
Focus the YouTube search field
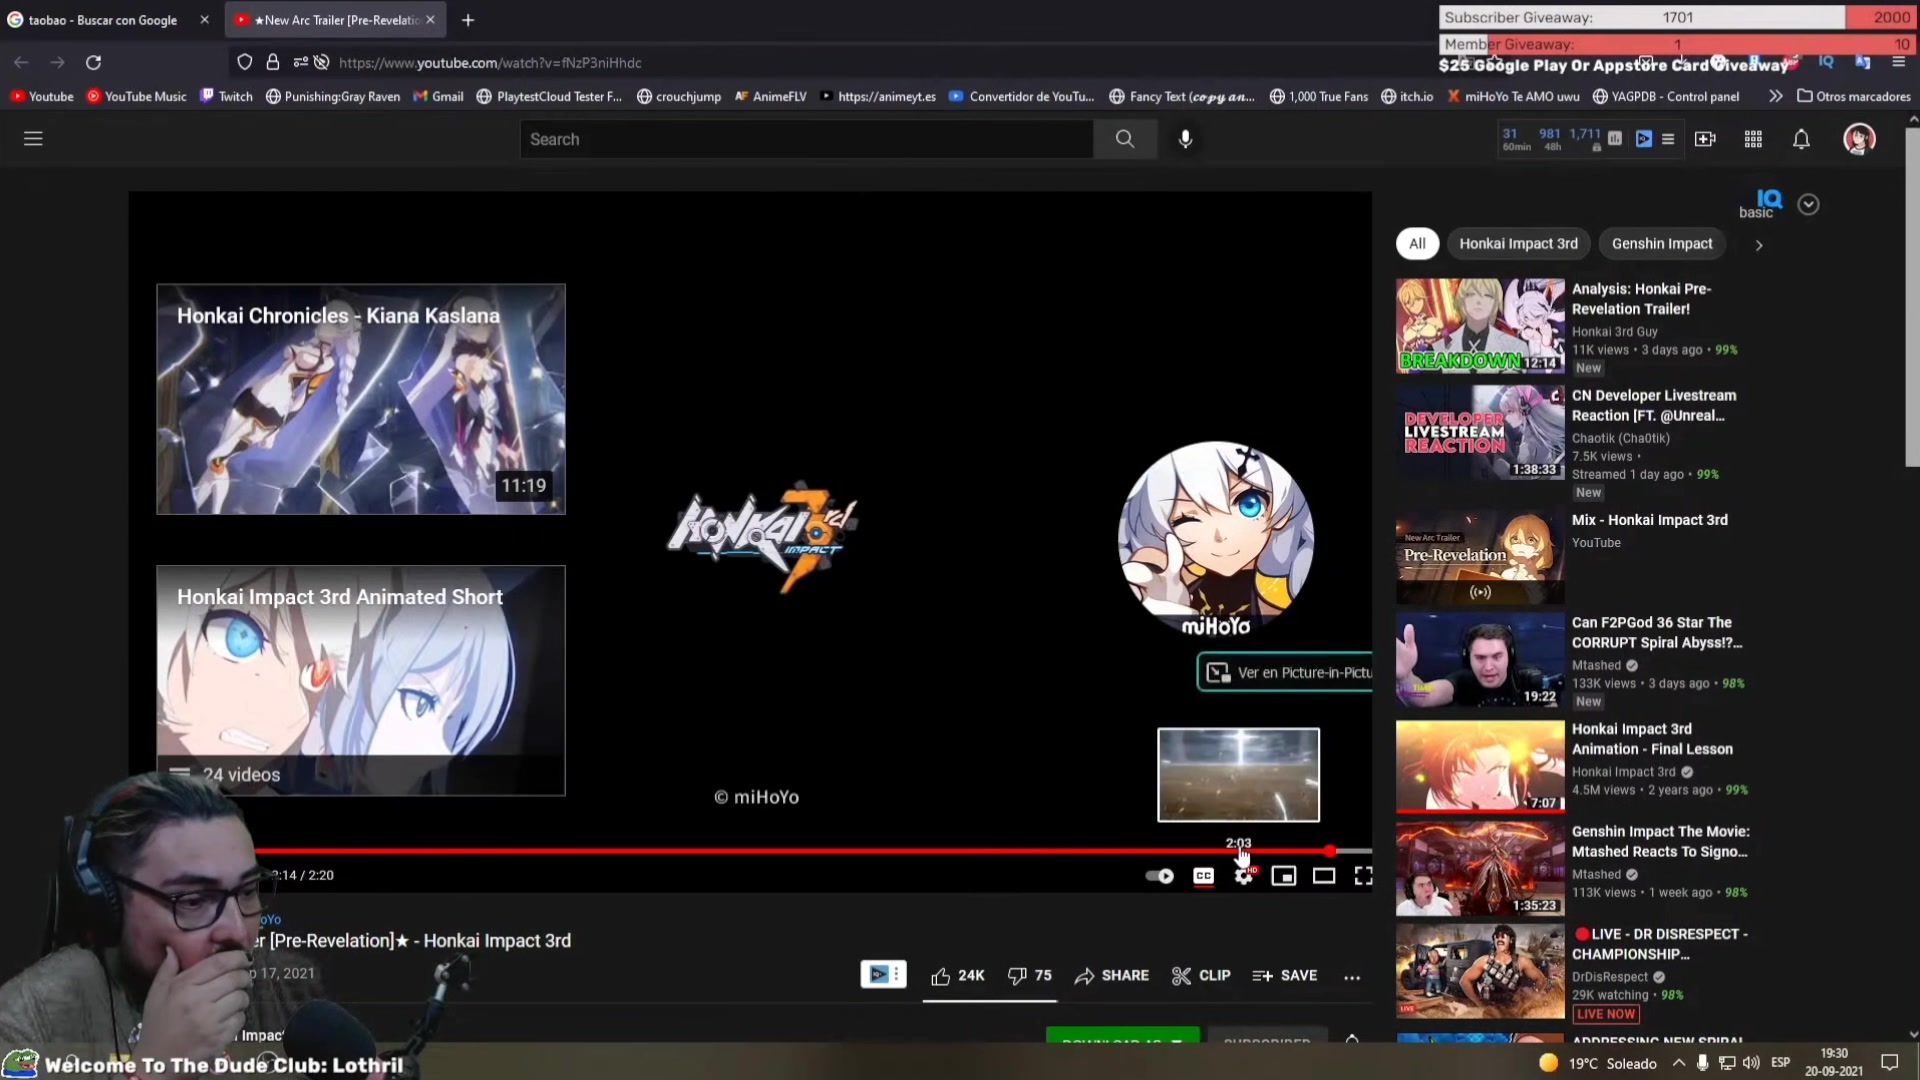click(806, 139)
